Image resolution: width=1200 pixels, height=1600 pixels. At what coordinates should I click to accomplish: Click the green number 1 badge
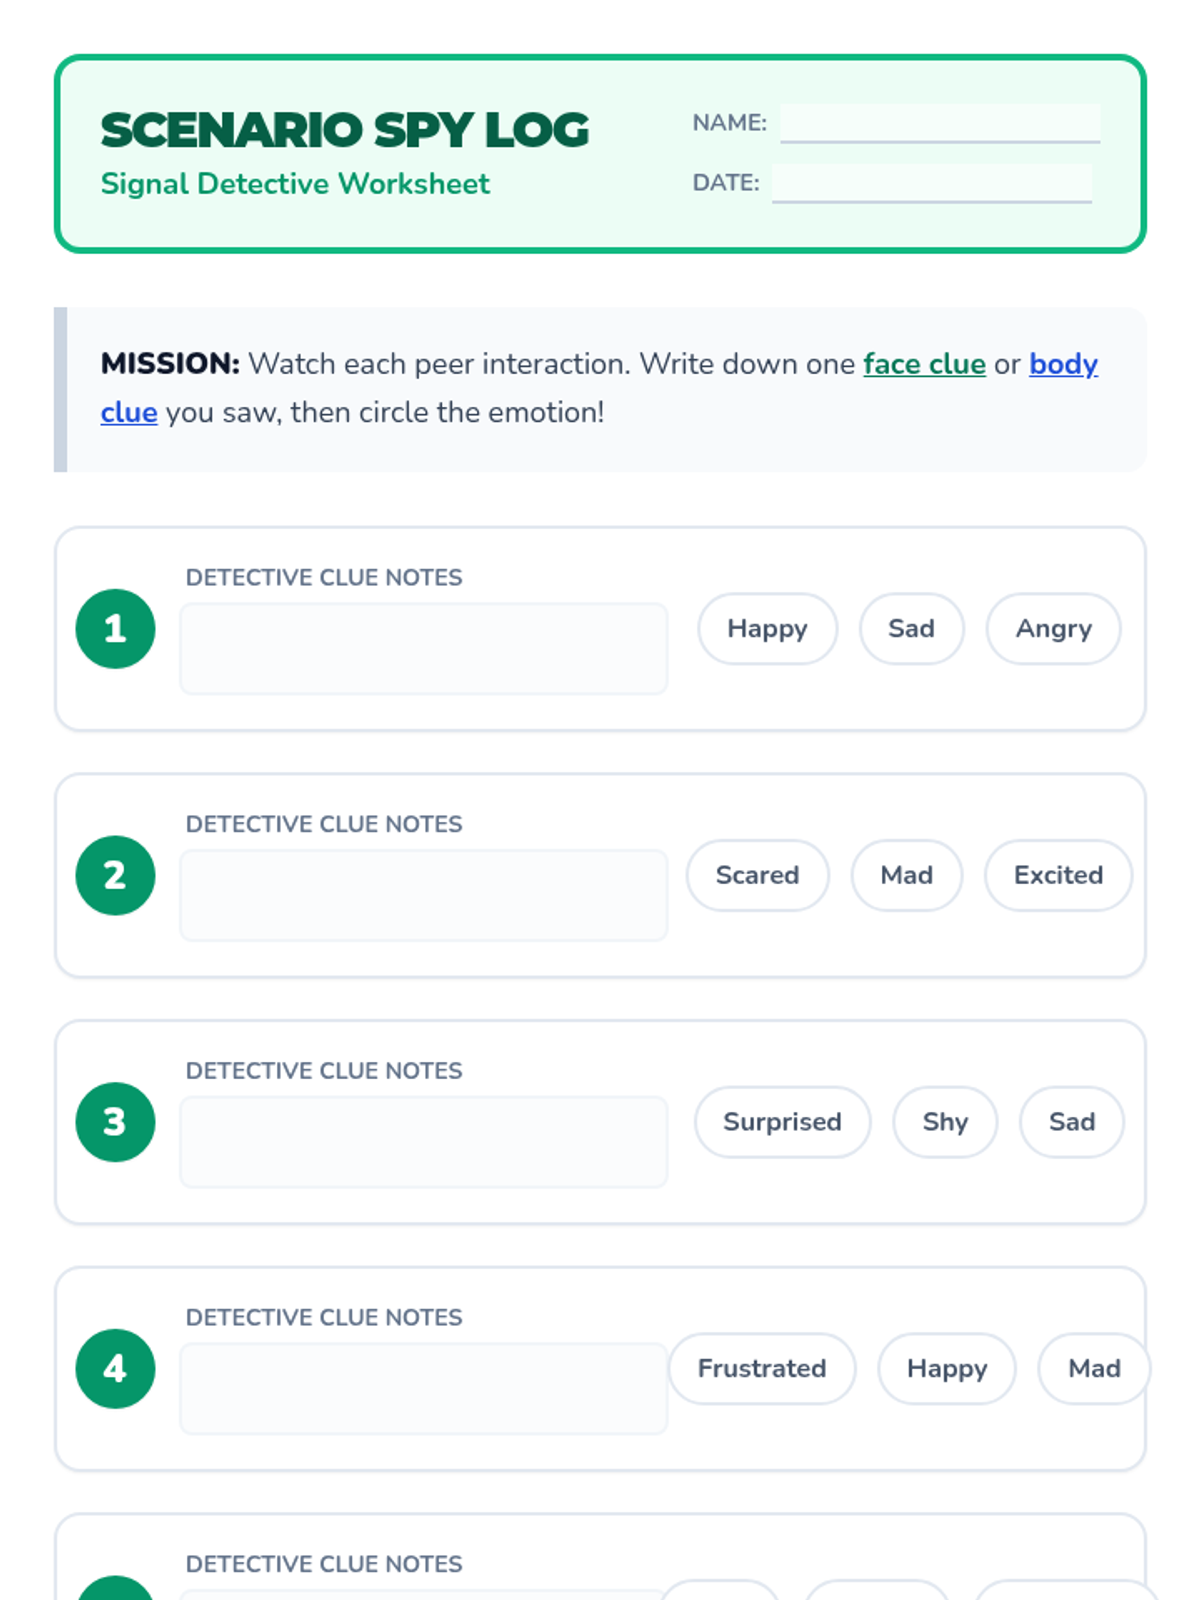coord(115,629)
